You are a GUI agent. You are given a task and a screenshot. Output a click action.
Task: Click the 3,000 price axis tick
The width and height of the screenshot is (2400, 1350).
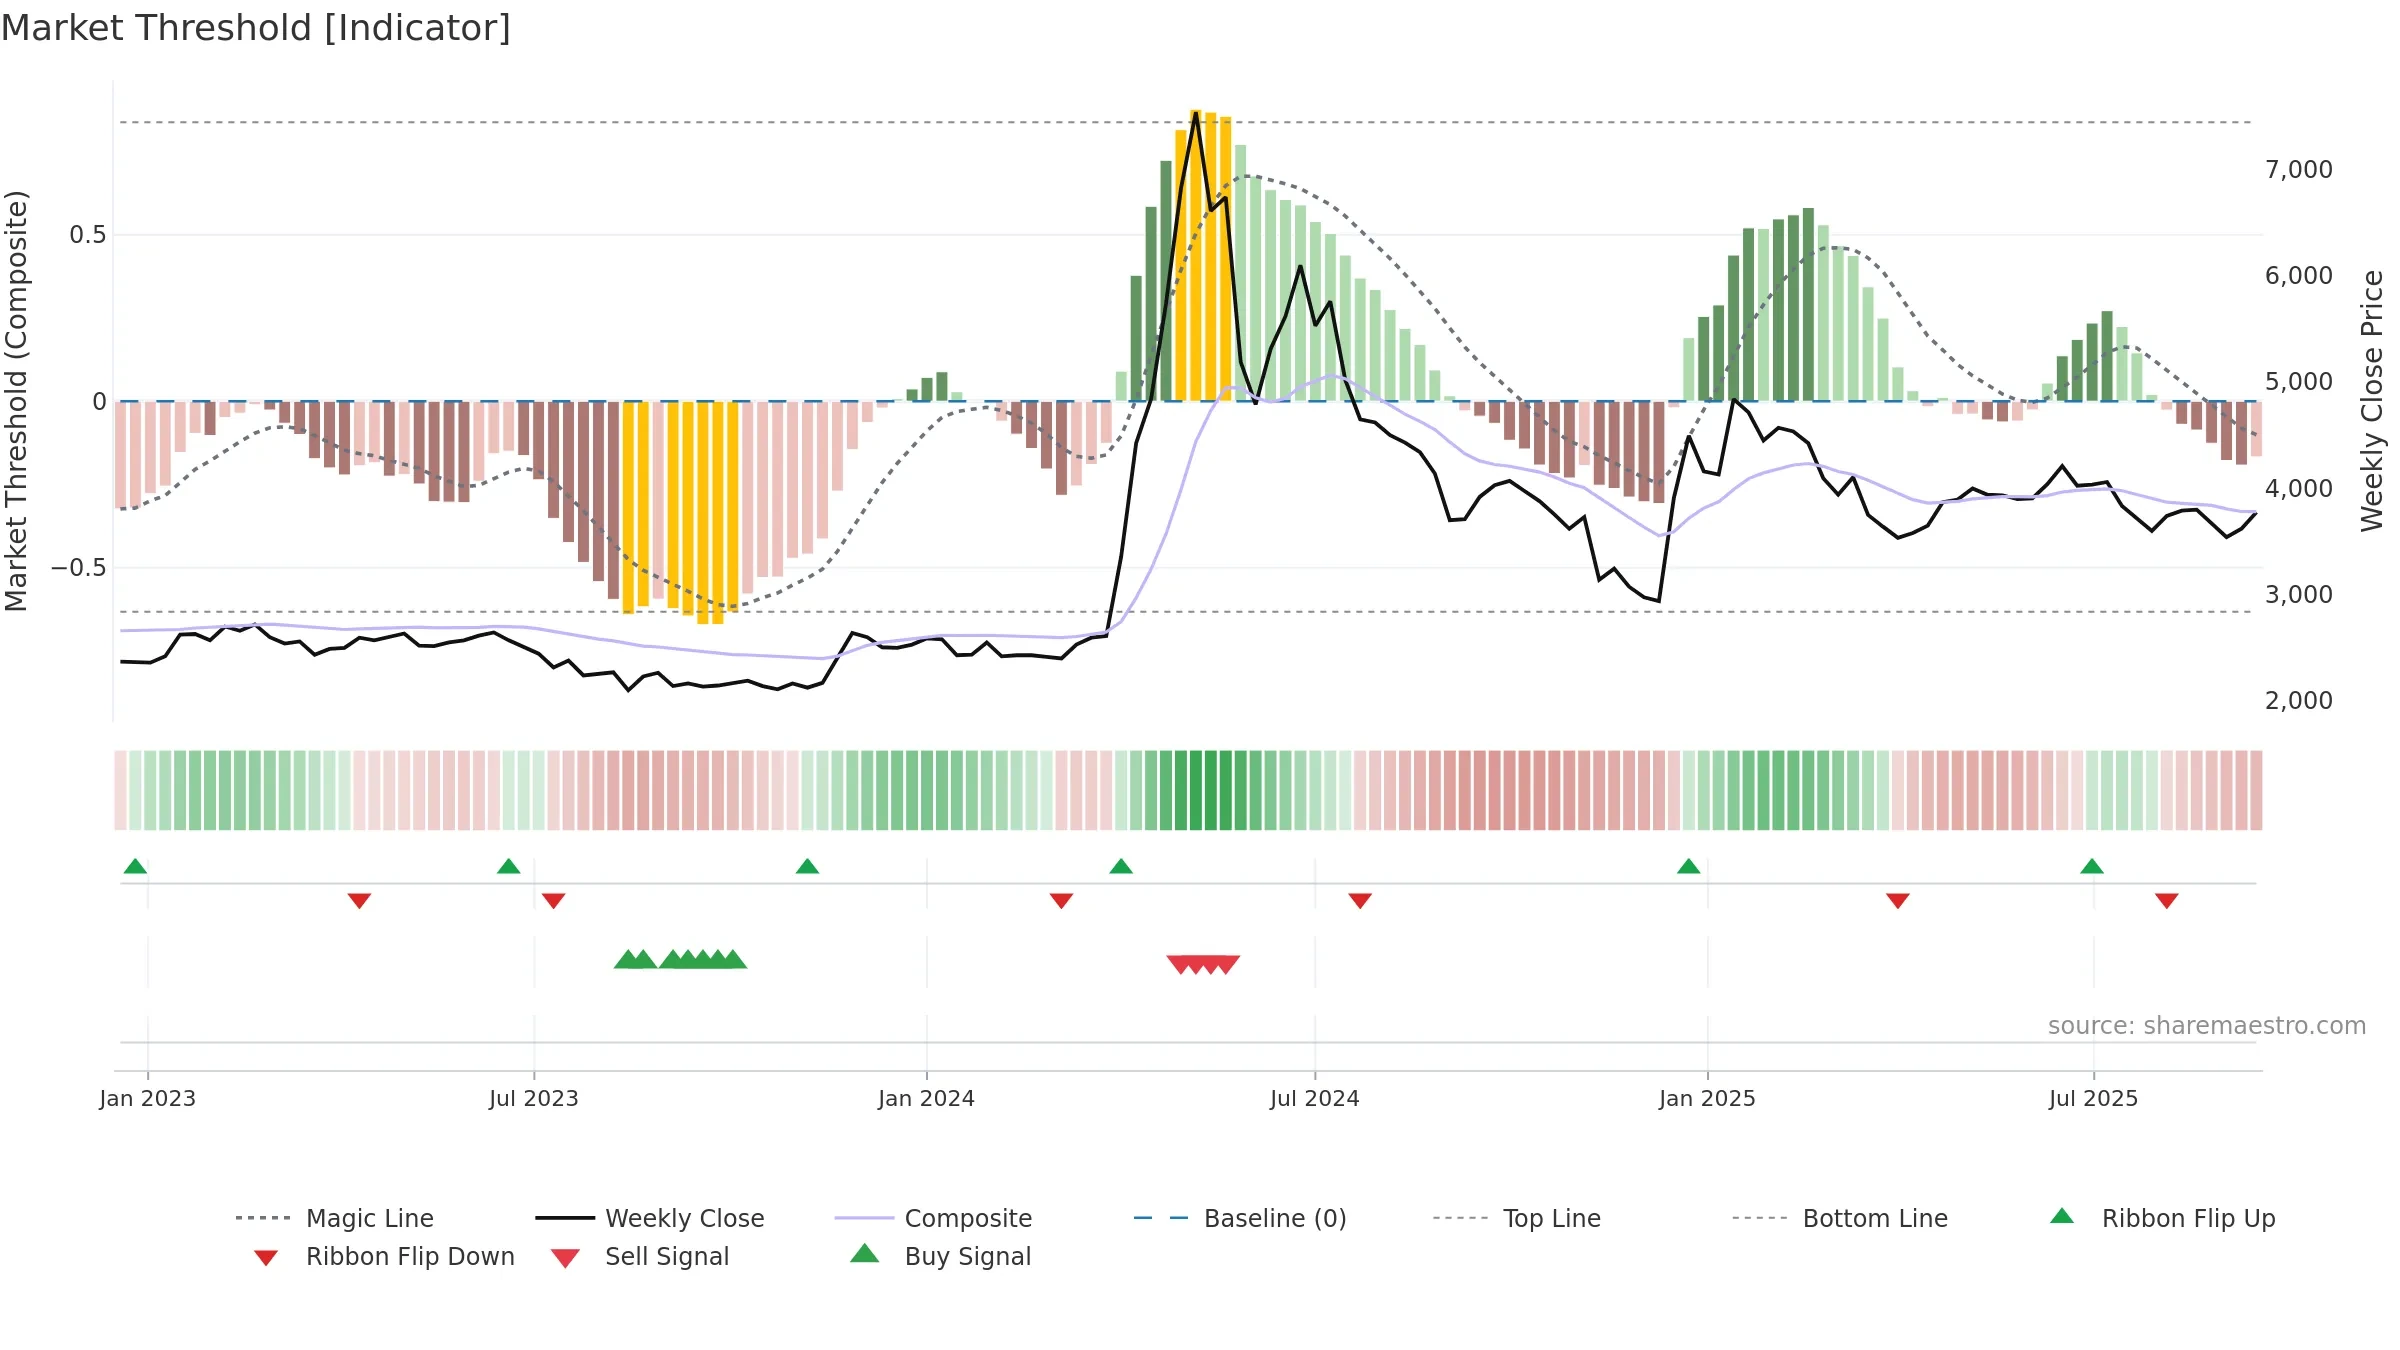[x=2299, y=594]
